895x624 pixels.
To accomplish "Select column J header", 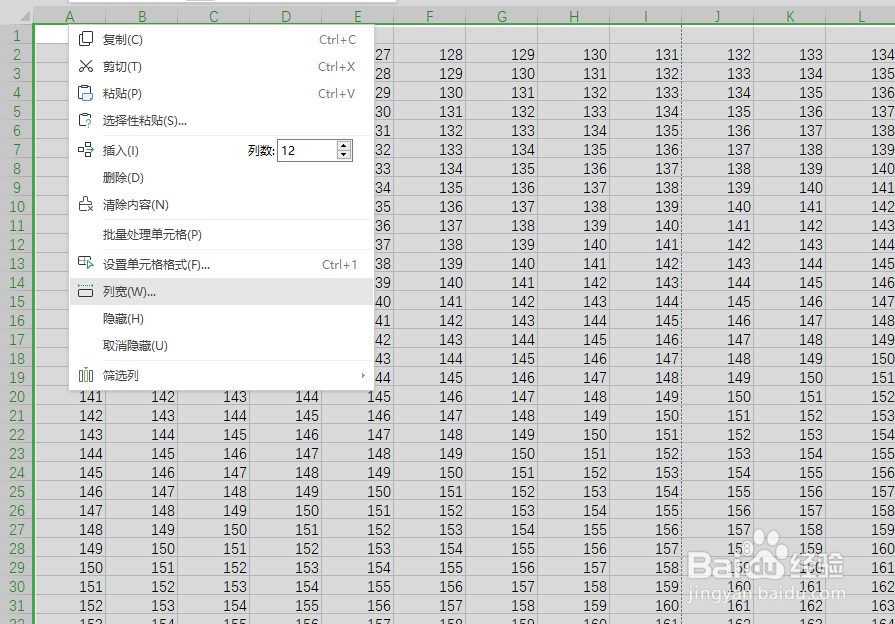I will pyautogui.click(x=717, y=17).
